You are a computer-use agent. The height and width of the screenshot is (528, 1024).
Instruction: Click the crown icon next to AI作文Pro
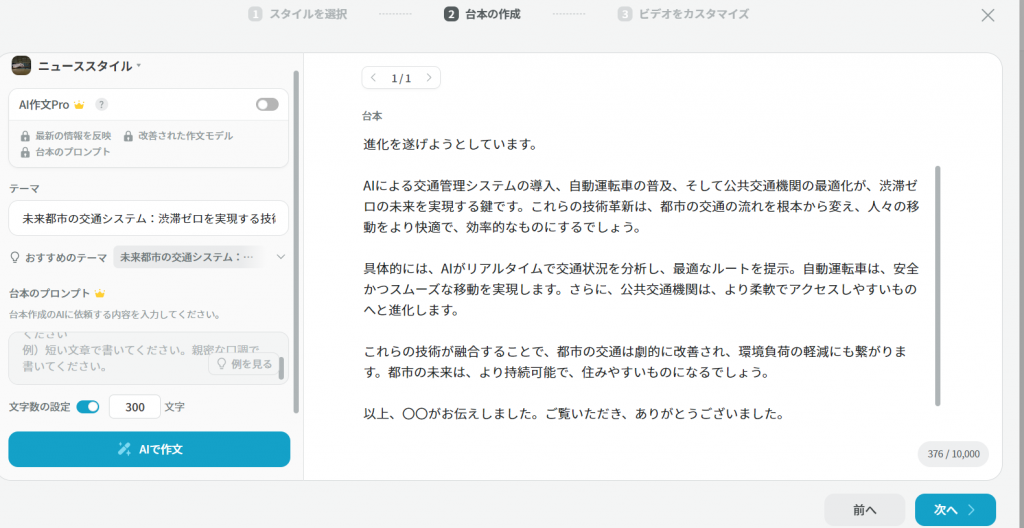pyautogui.click(x=79, y=105)
